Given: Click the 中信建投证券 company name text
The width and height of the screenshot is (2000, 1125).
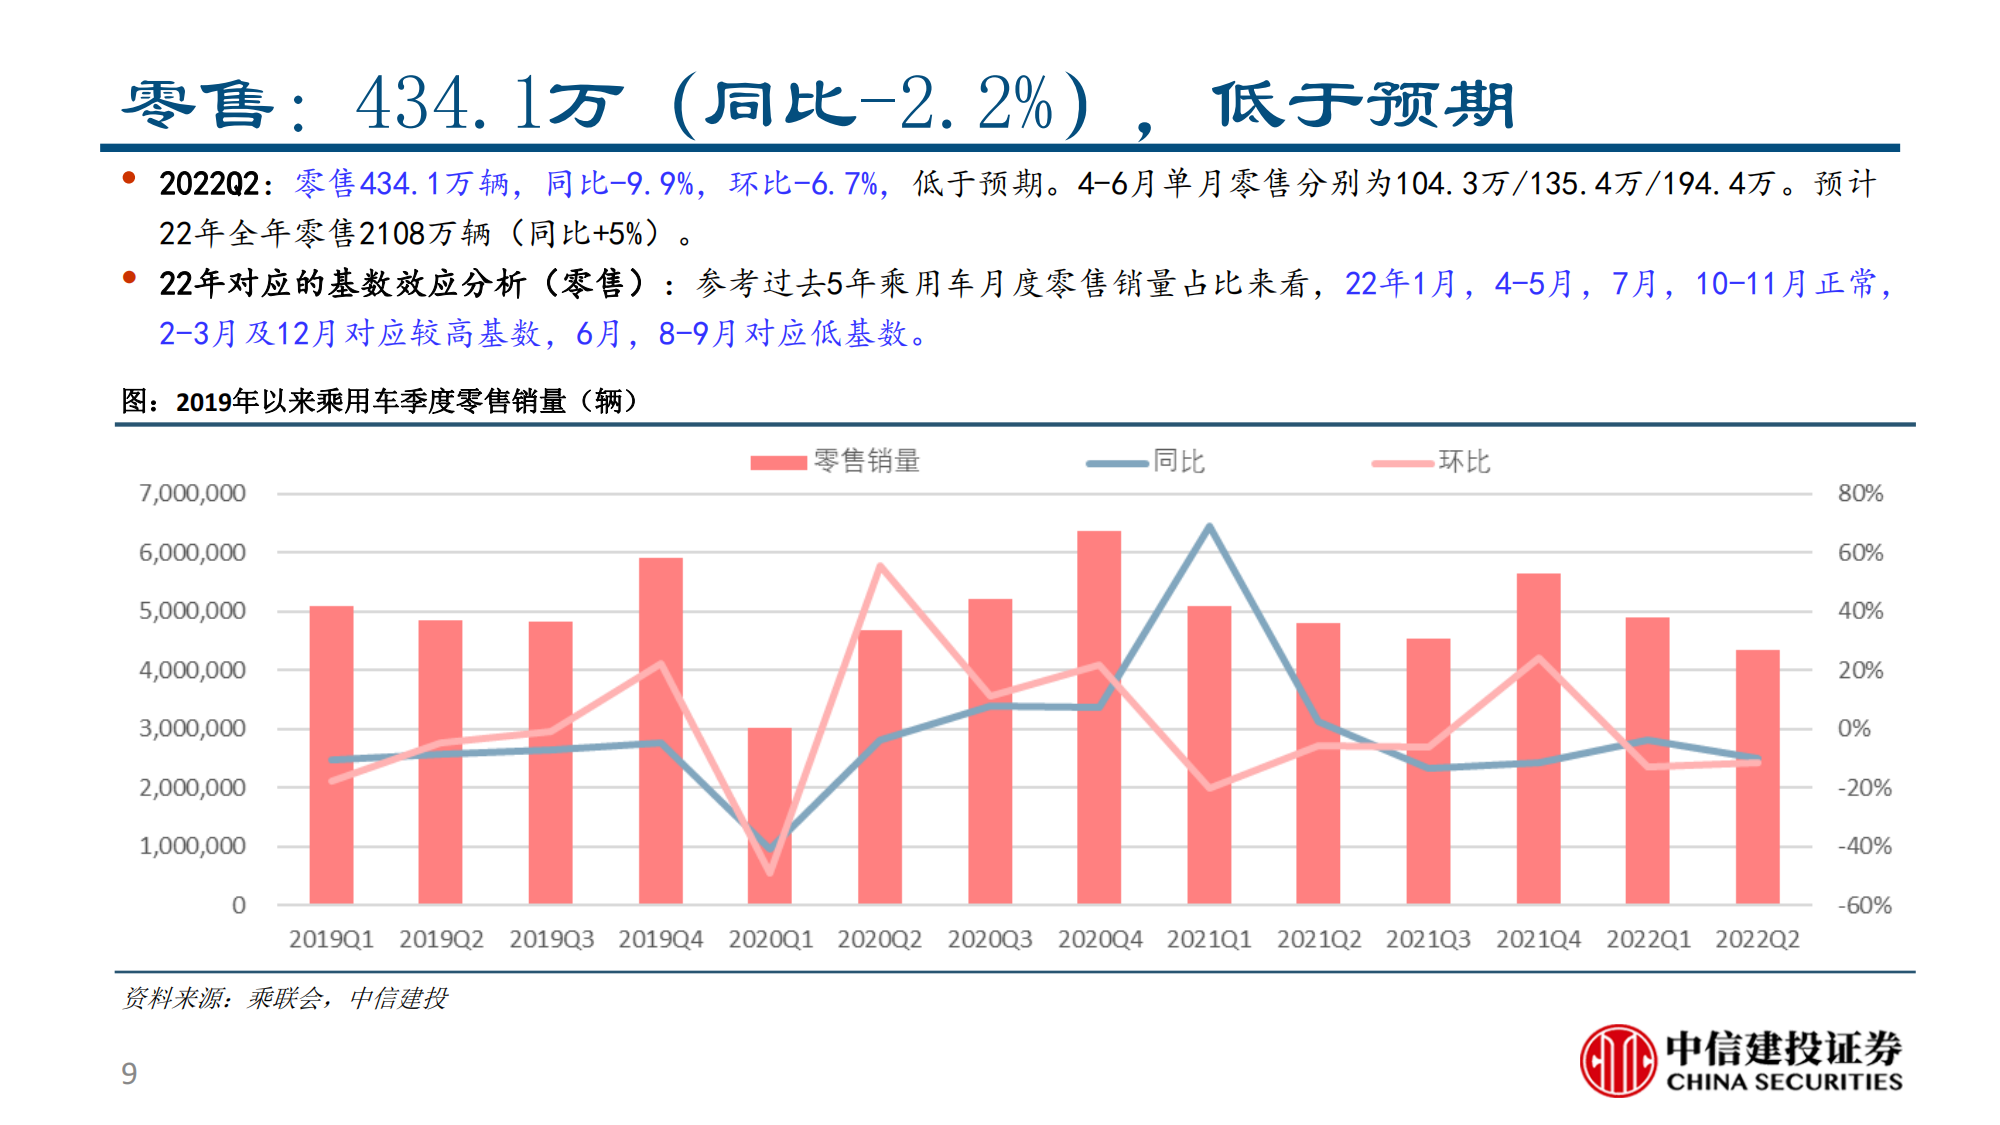Looking at the screenshot, I should [x=1784, y=1049].
